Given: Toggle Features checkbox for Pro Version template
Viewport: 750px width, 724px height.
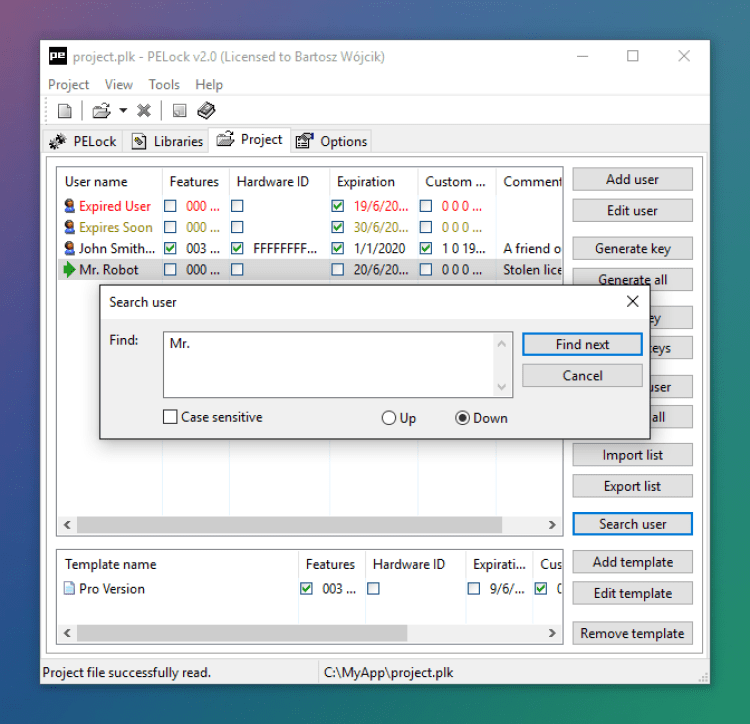Looking at the screenshot, I should (306, 589).
